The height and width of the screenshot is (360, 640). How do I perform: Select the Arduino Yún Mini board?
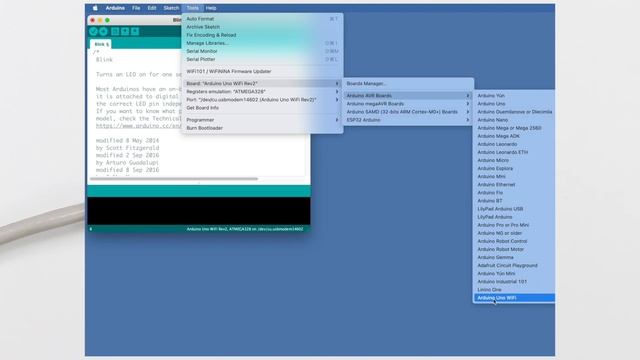[x=514, y=273]
